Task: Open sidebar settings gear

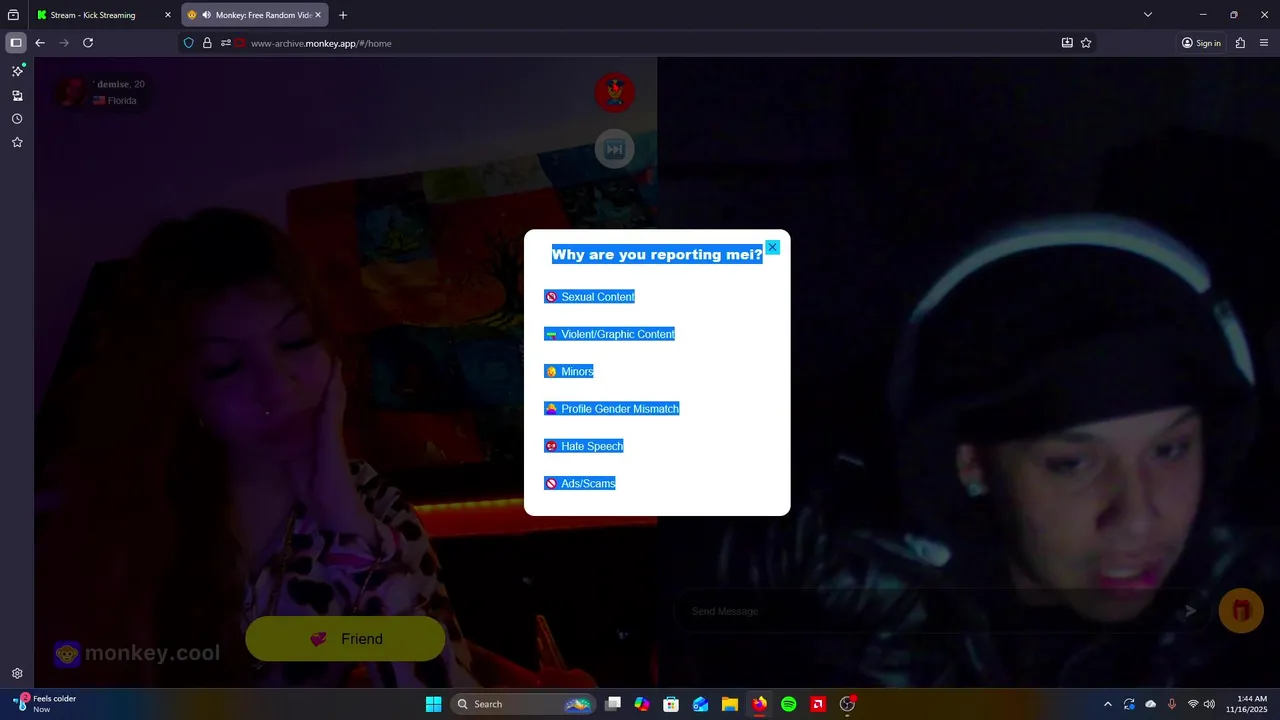Action: pyautogui.click(x=17, y=674)
